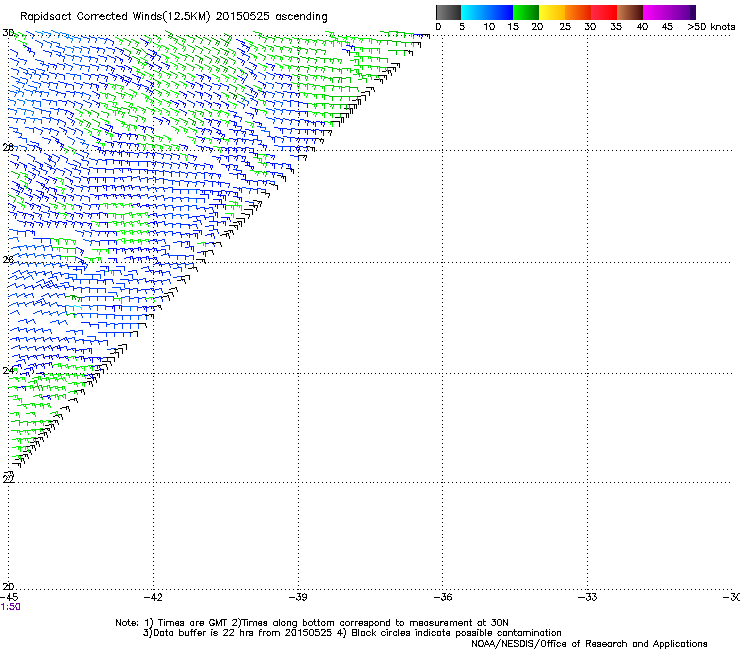The width and height of the screenshot is (740, 650).
Task: Click the blue 10-15 knots legend swatch
Action: click(x=500, y=12)
